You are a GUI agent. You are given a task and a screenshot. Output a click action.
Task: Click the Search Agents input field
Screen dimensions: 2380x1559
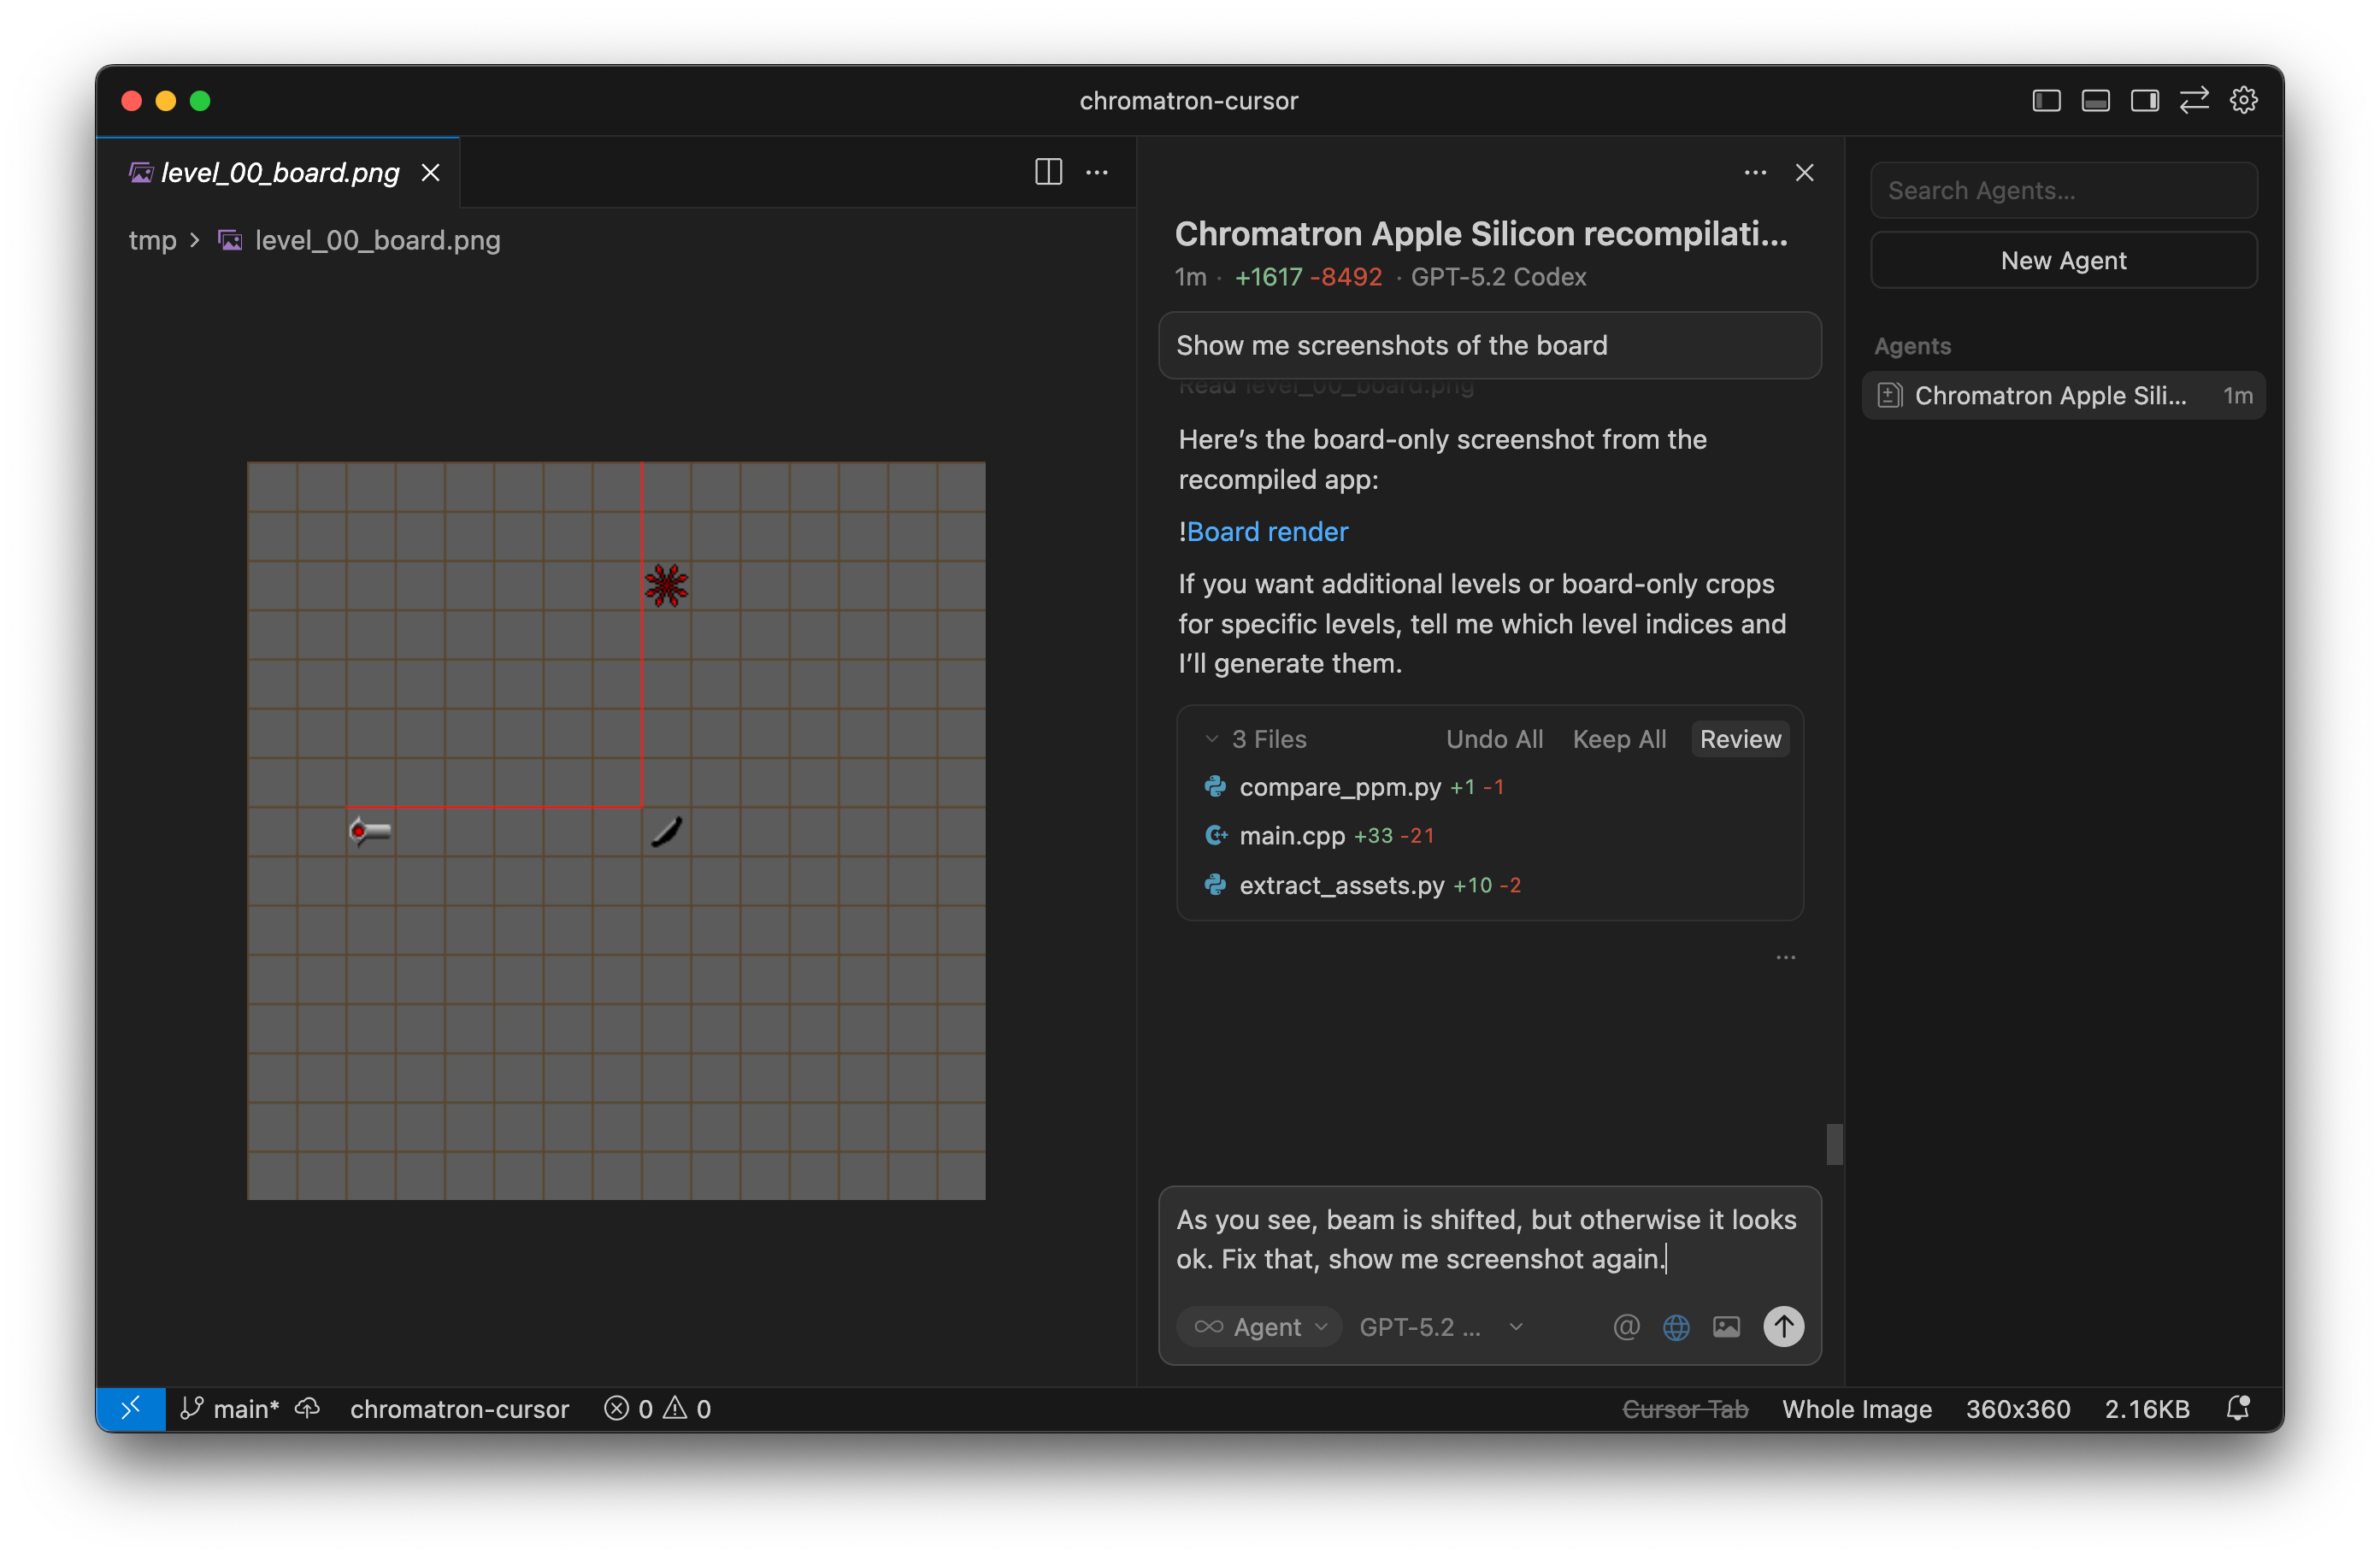[x=2063, y=190]
